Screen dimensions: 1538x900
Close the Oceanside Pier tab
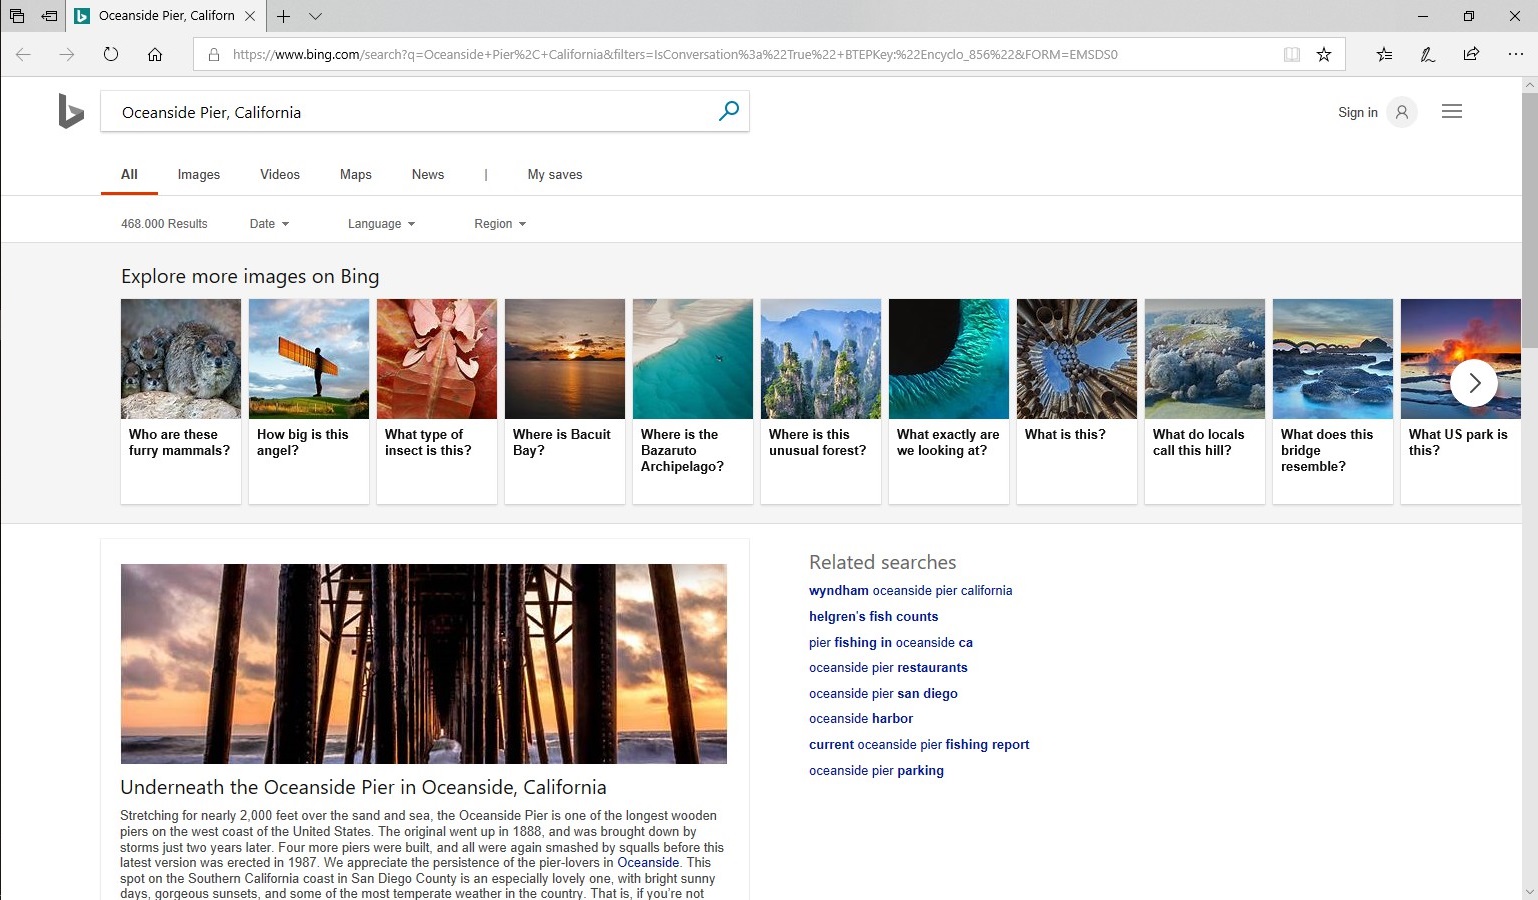[x=250, y=16]
